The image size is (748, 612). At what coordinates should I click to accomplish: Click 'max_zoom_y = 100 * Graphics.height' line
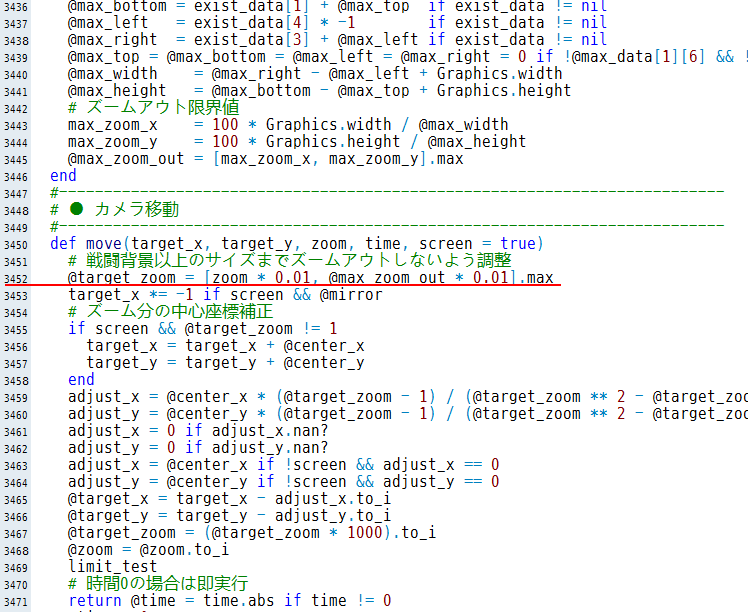point(297,142)
